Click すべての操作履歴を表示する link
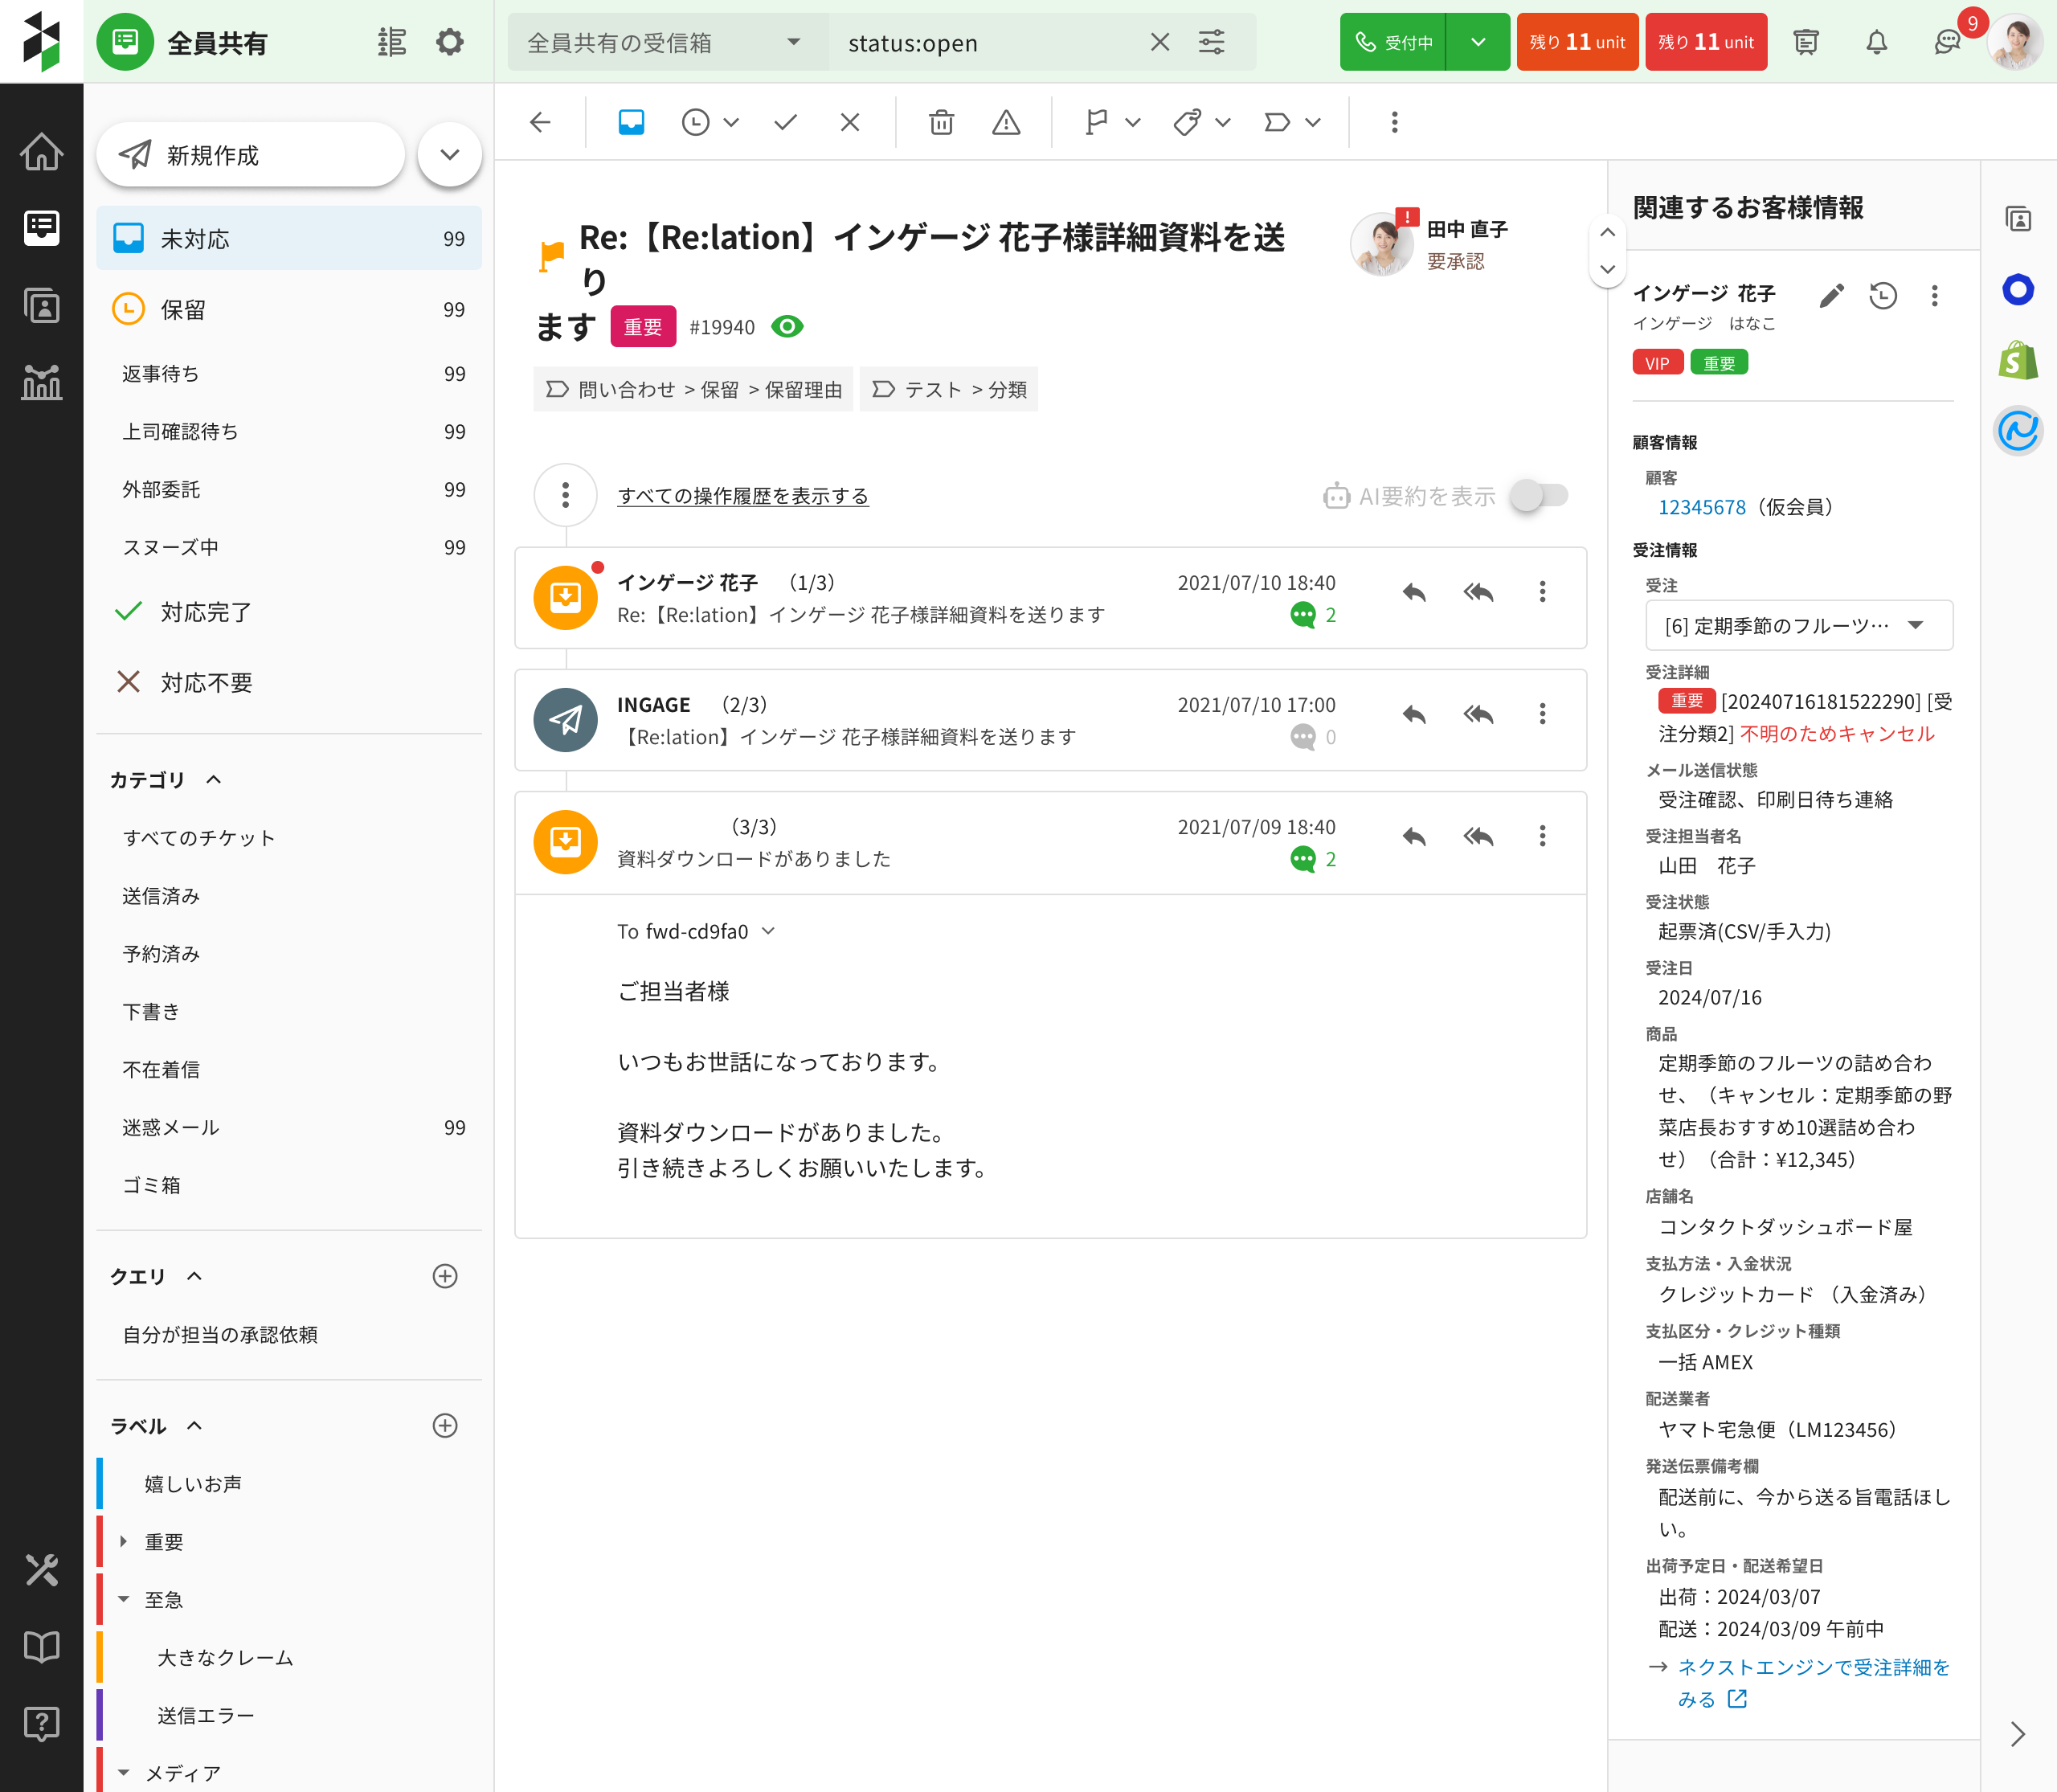 (x=742, y=496)
